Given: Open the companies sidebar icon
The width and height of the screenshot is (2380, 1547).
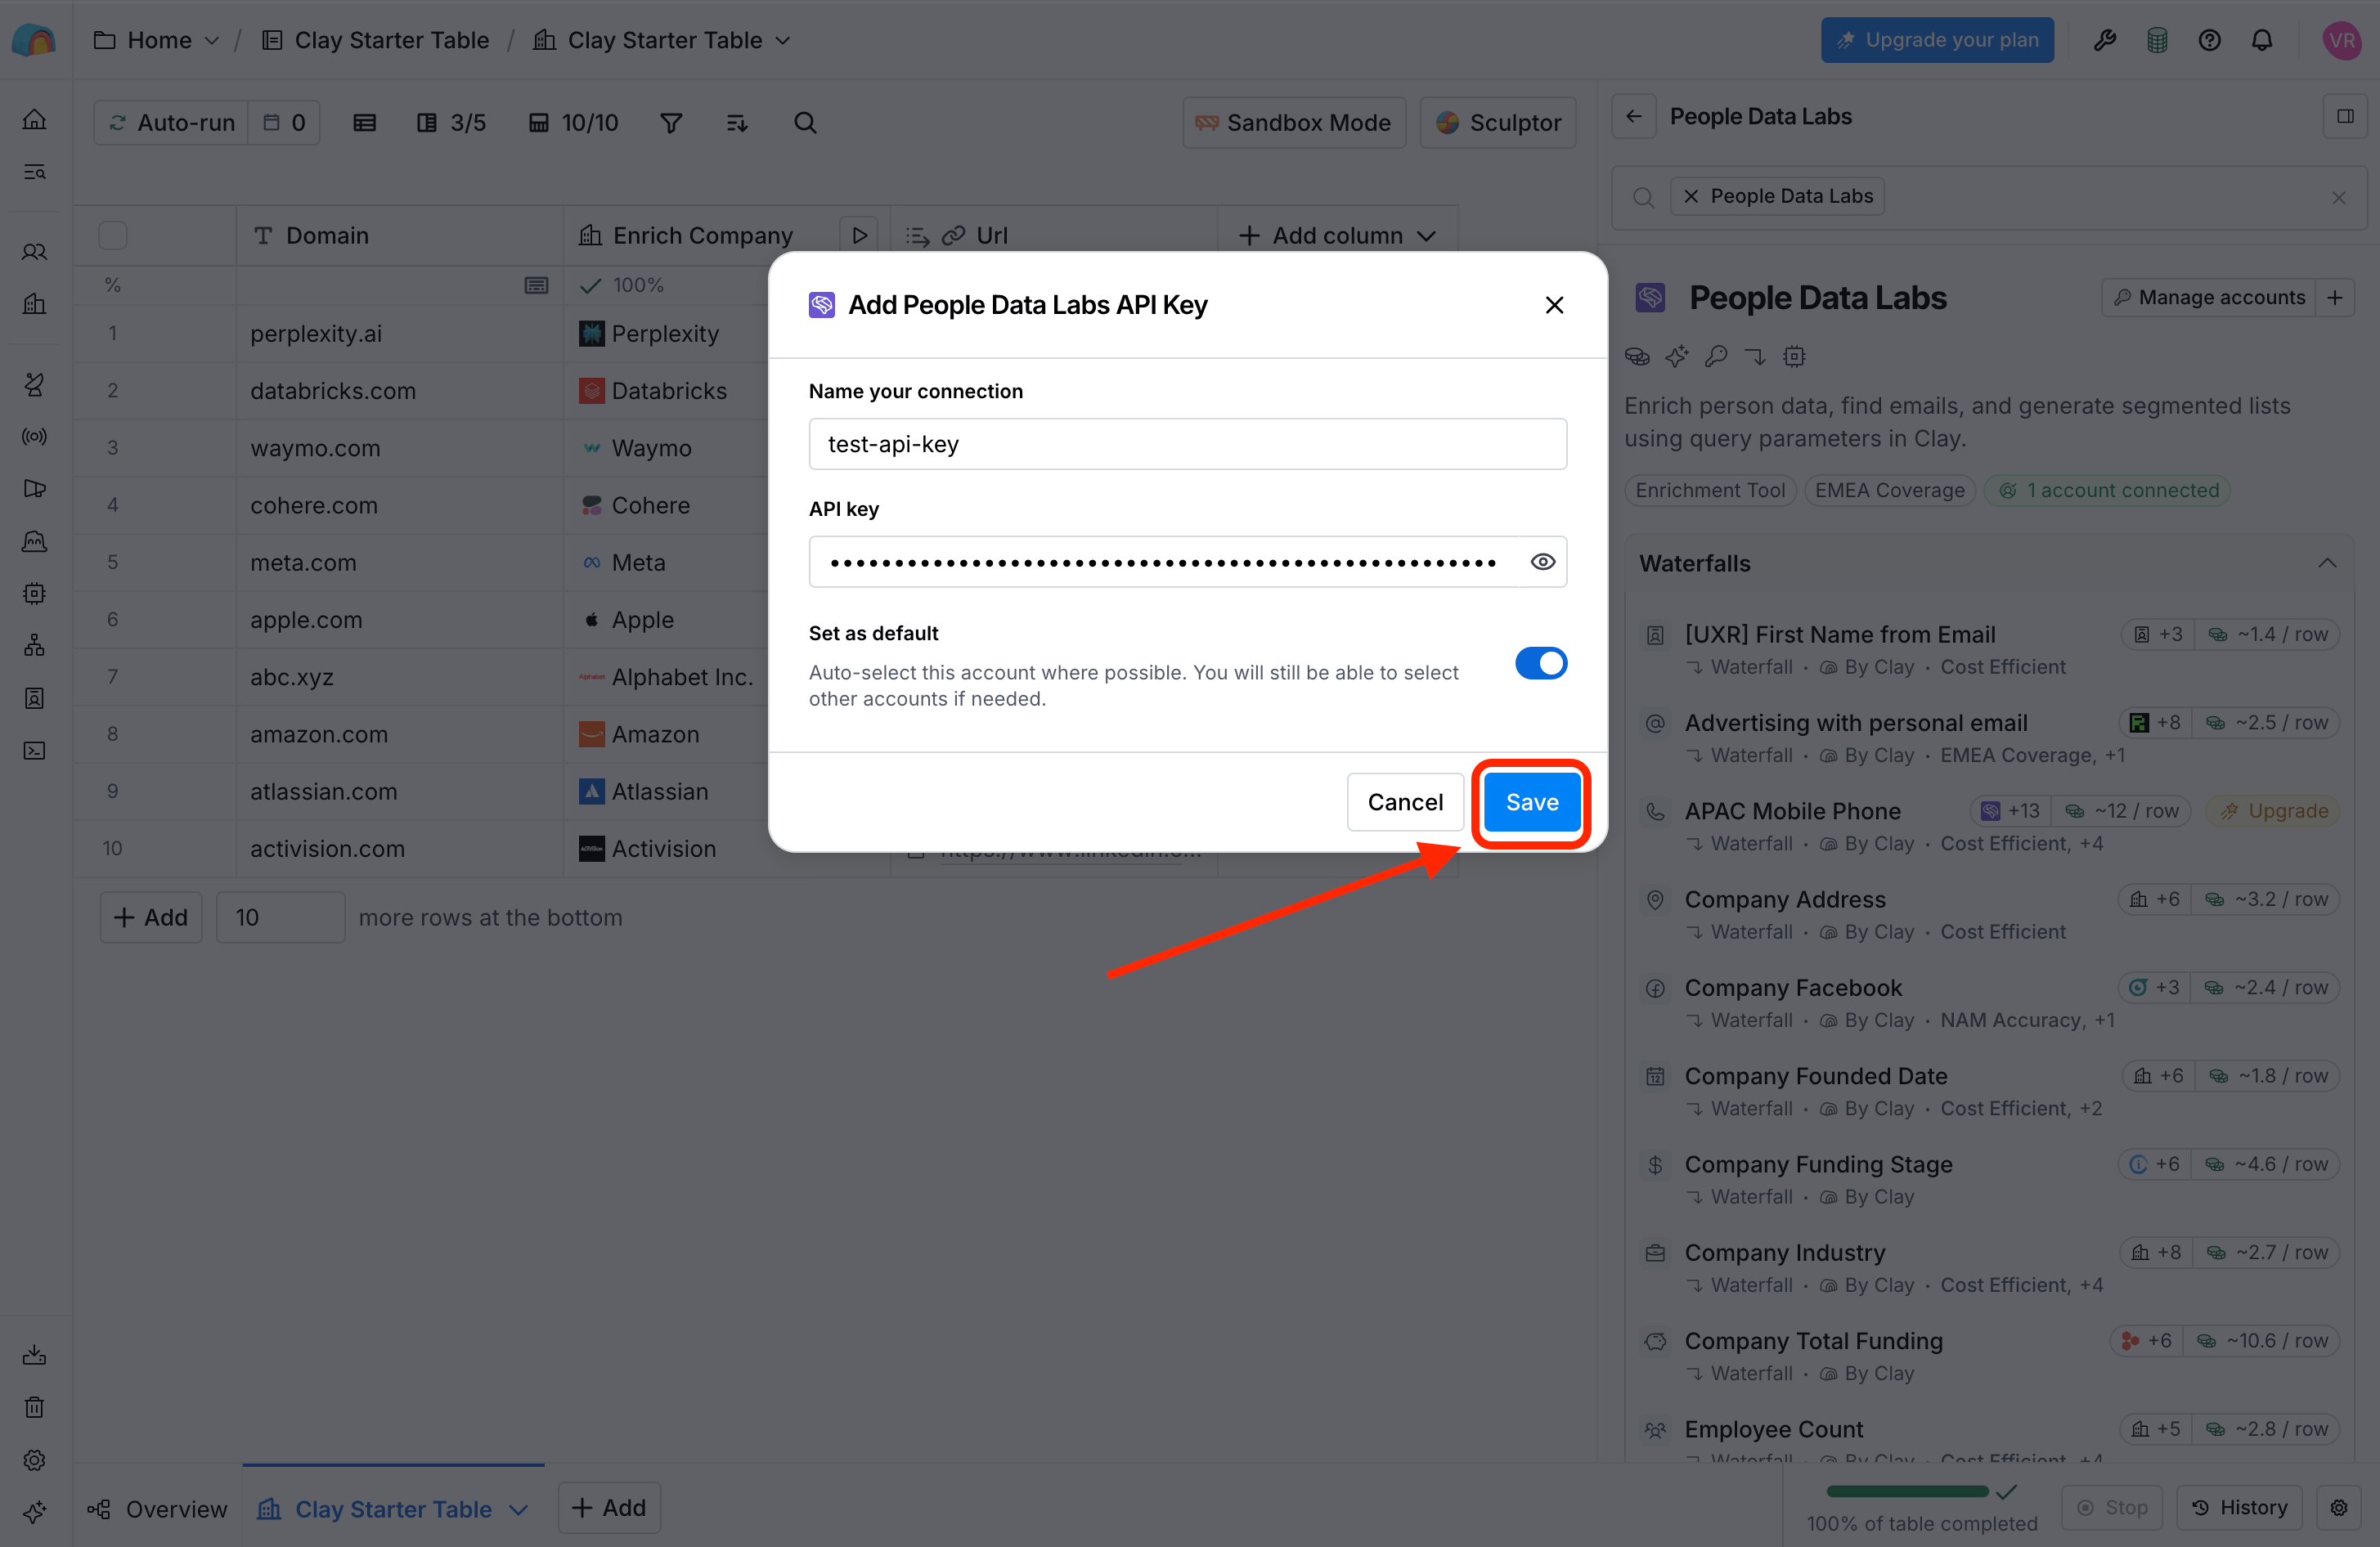Looking at the screenshot, I should pos(35,304).
